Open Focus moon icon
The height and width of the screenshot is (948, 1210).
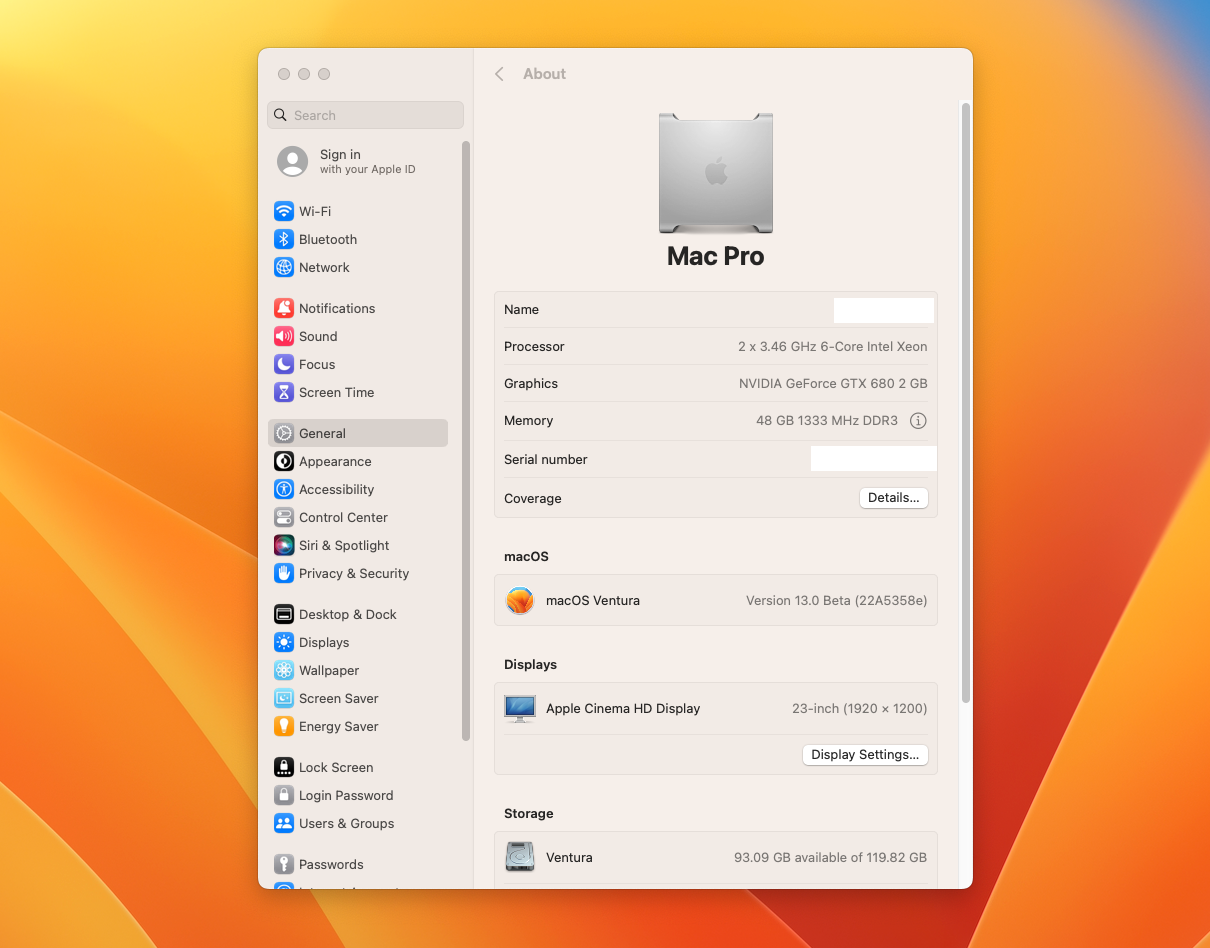[x=284, y=364]
